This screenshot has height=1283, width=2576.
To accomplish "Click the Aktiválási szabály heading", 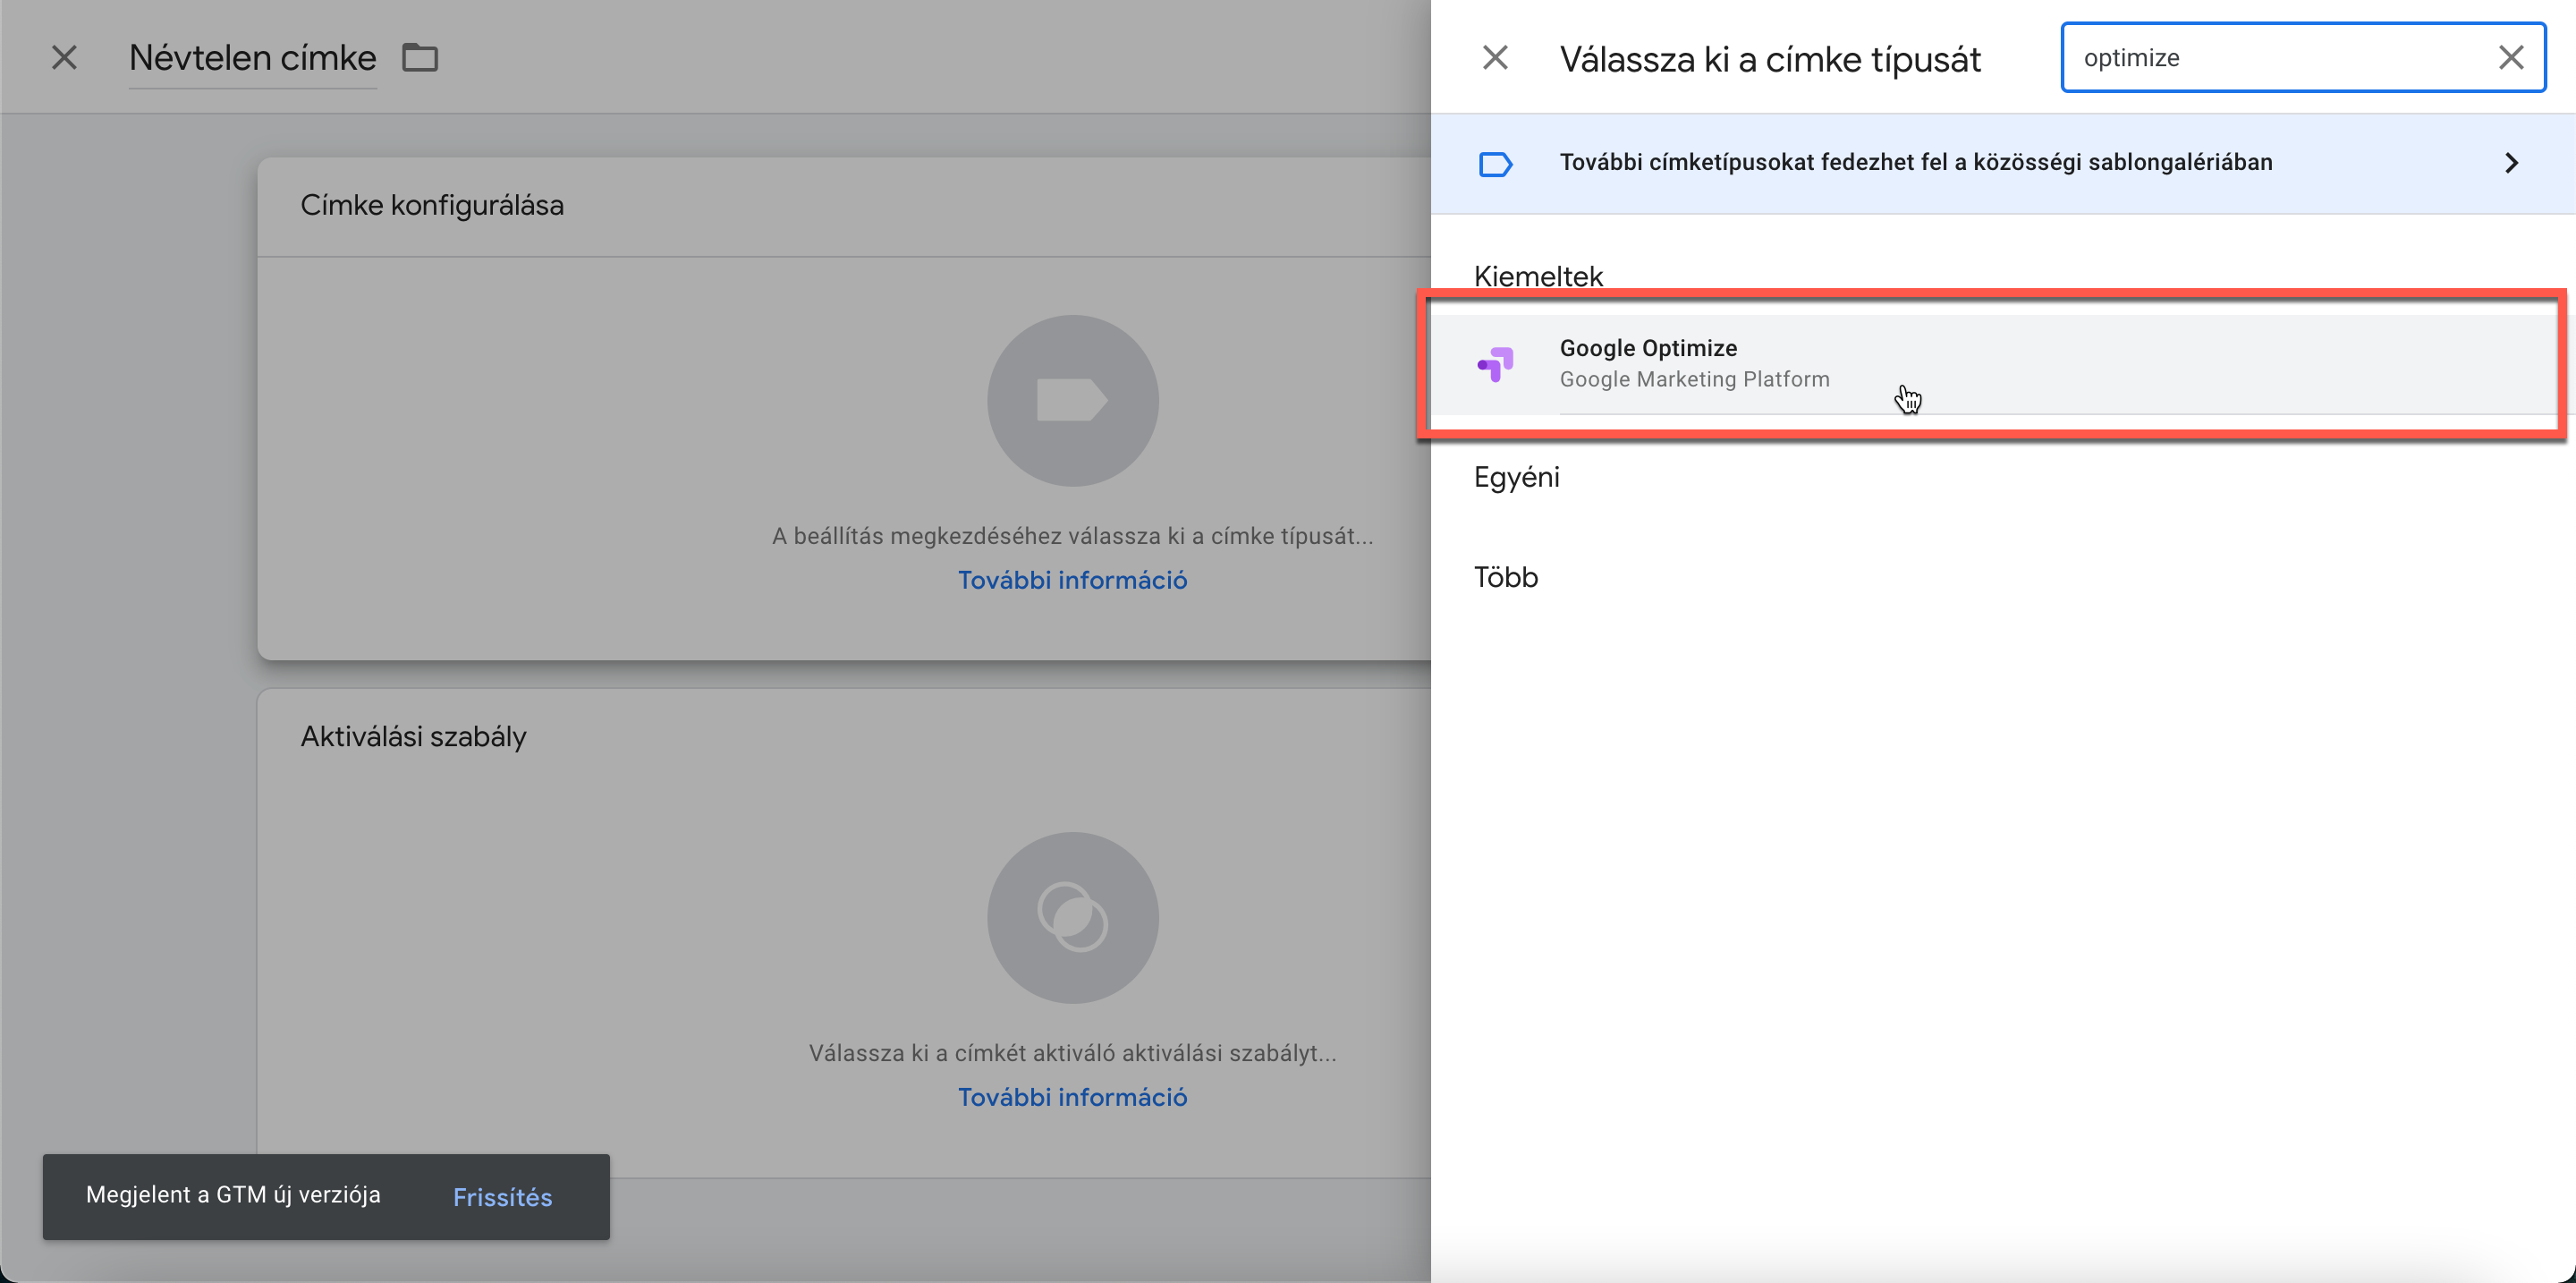I will click(413, 737).
